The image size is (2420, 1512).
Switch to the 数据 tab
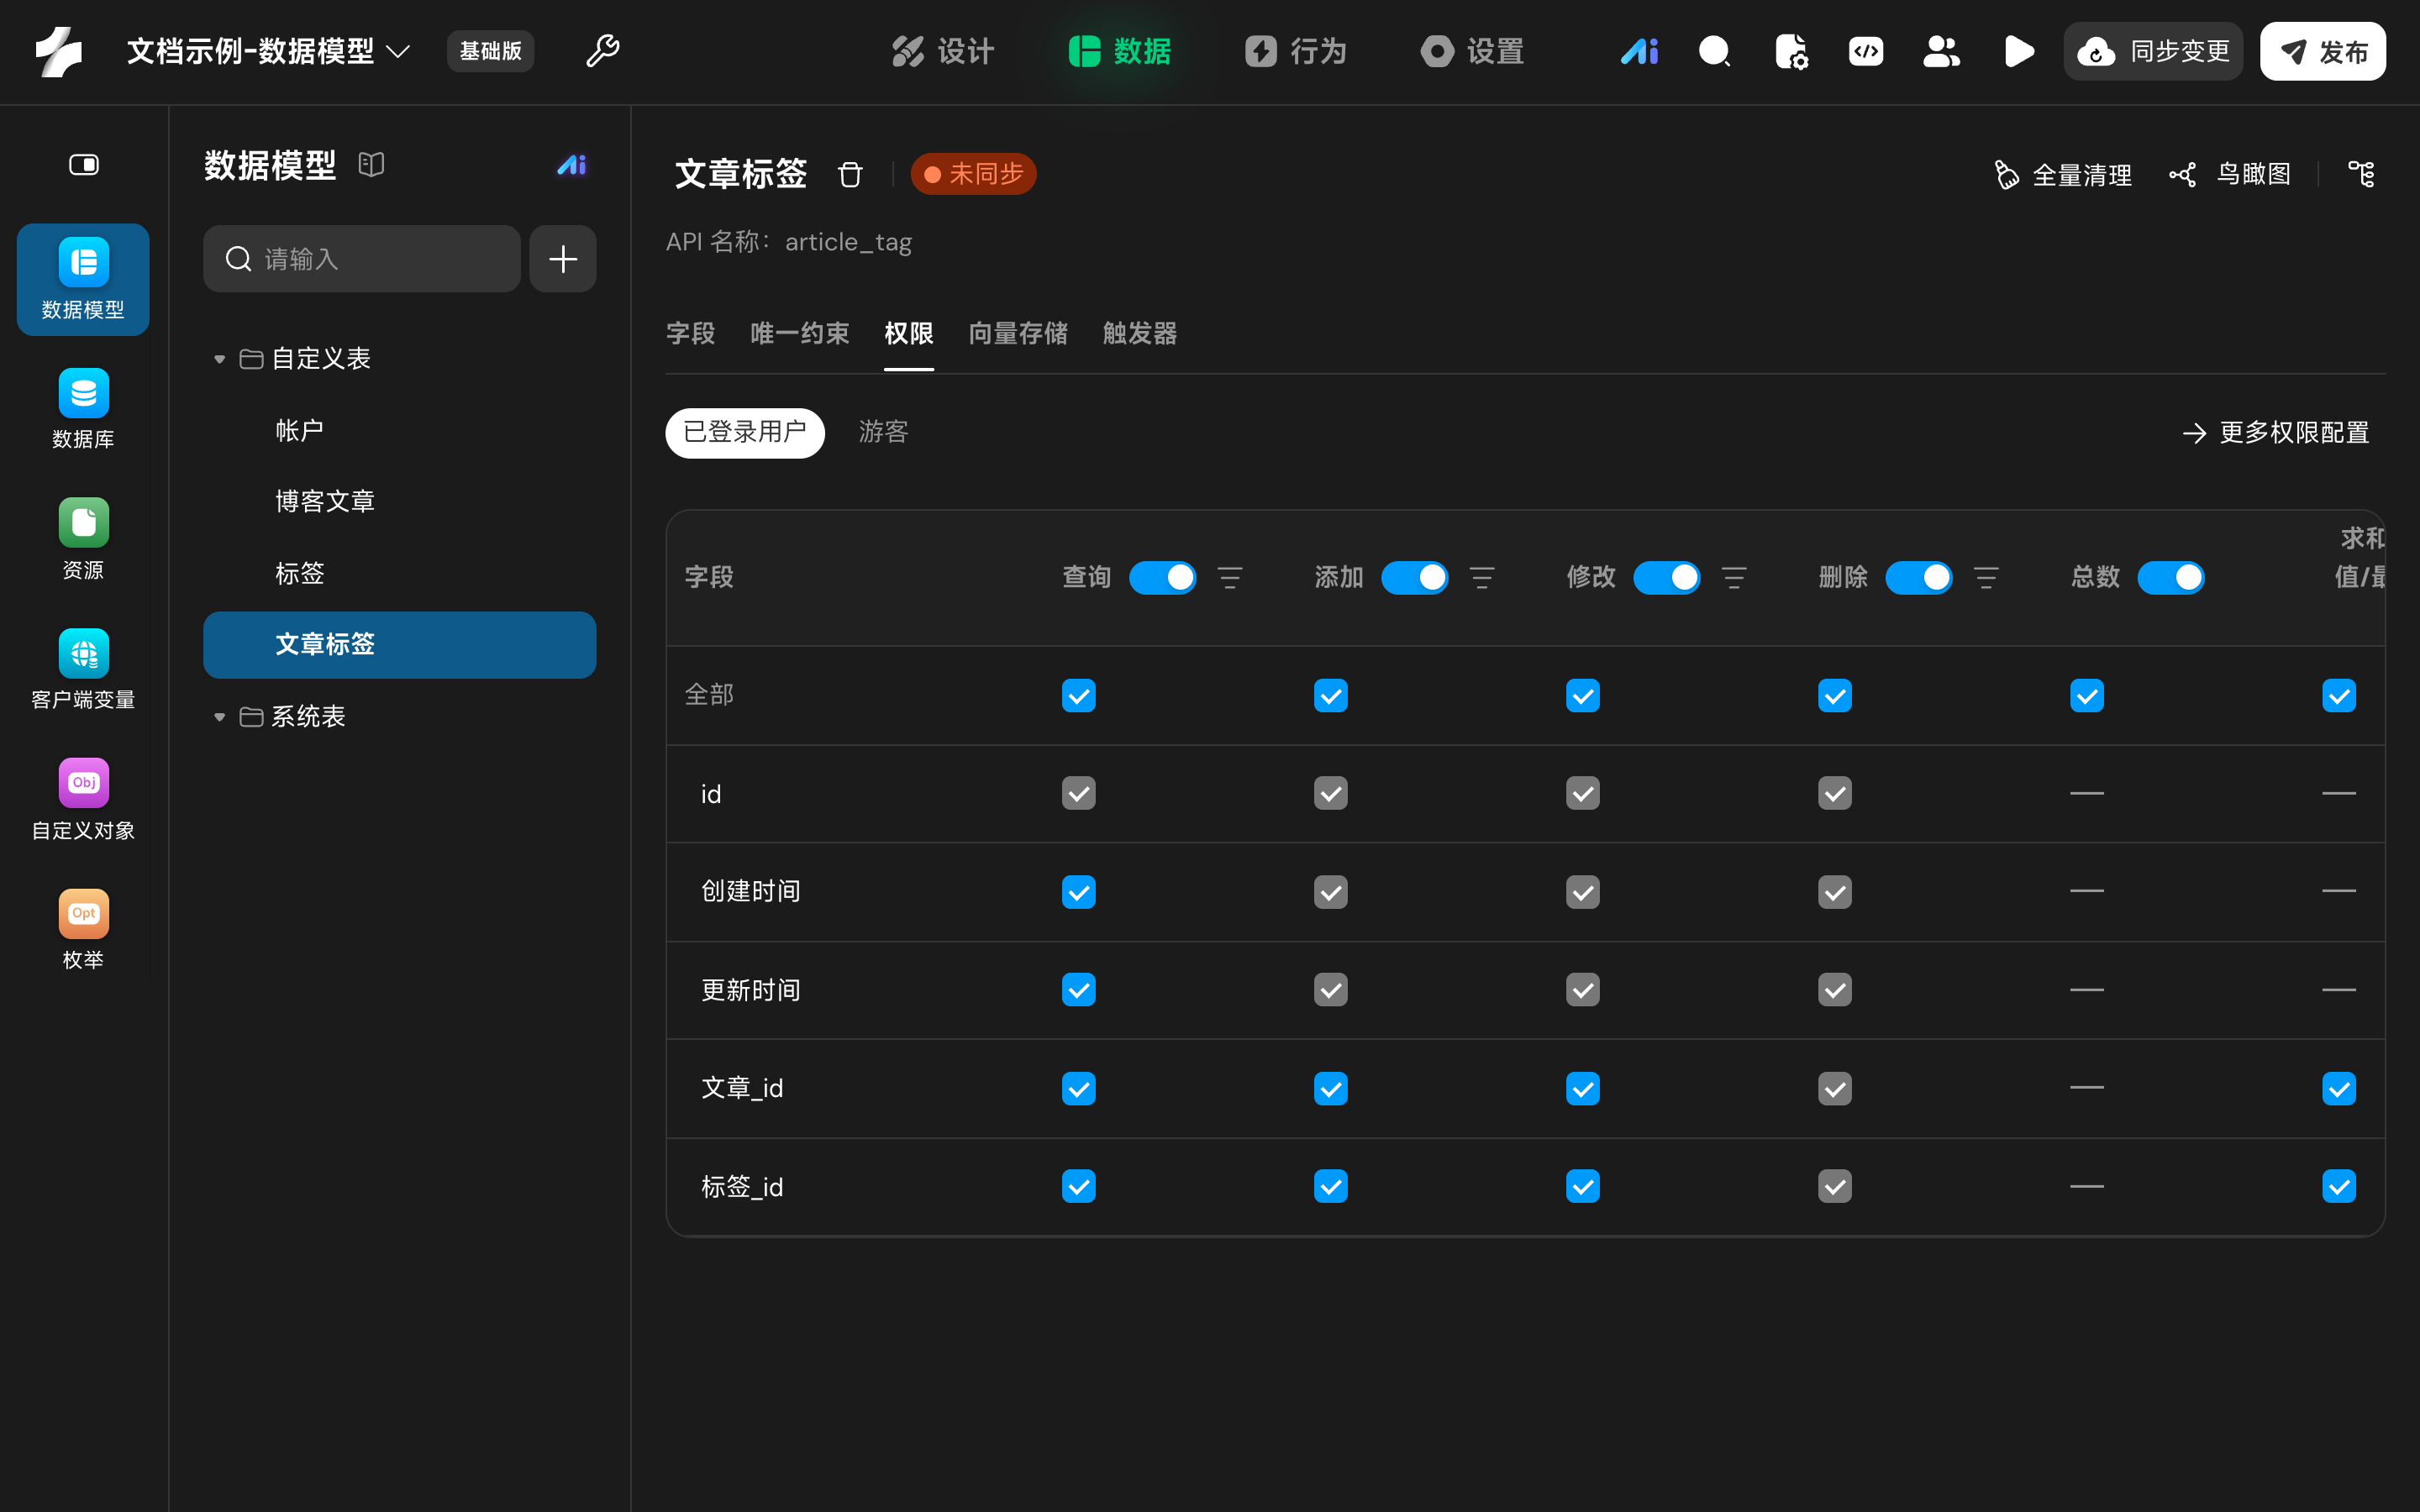coord(1119,51)
